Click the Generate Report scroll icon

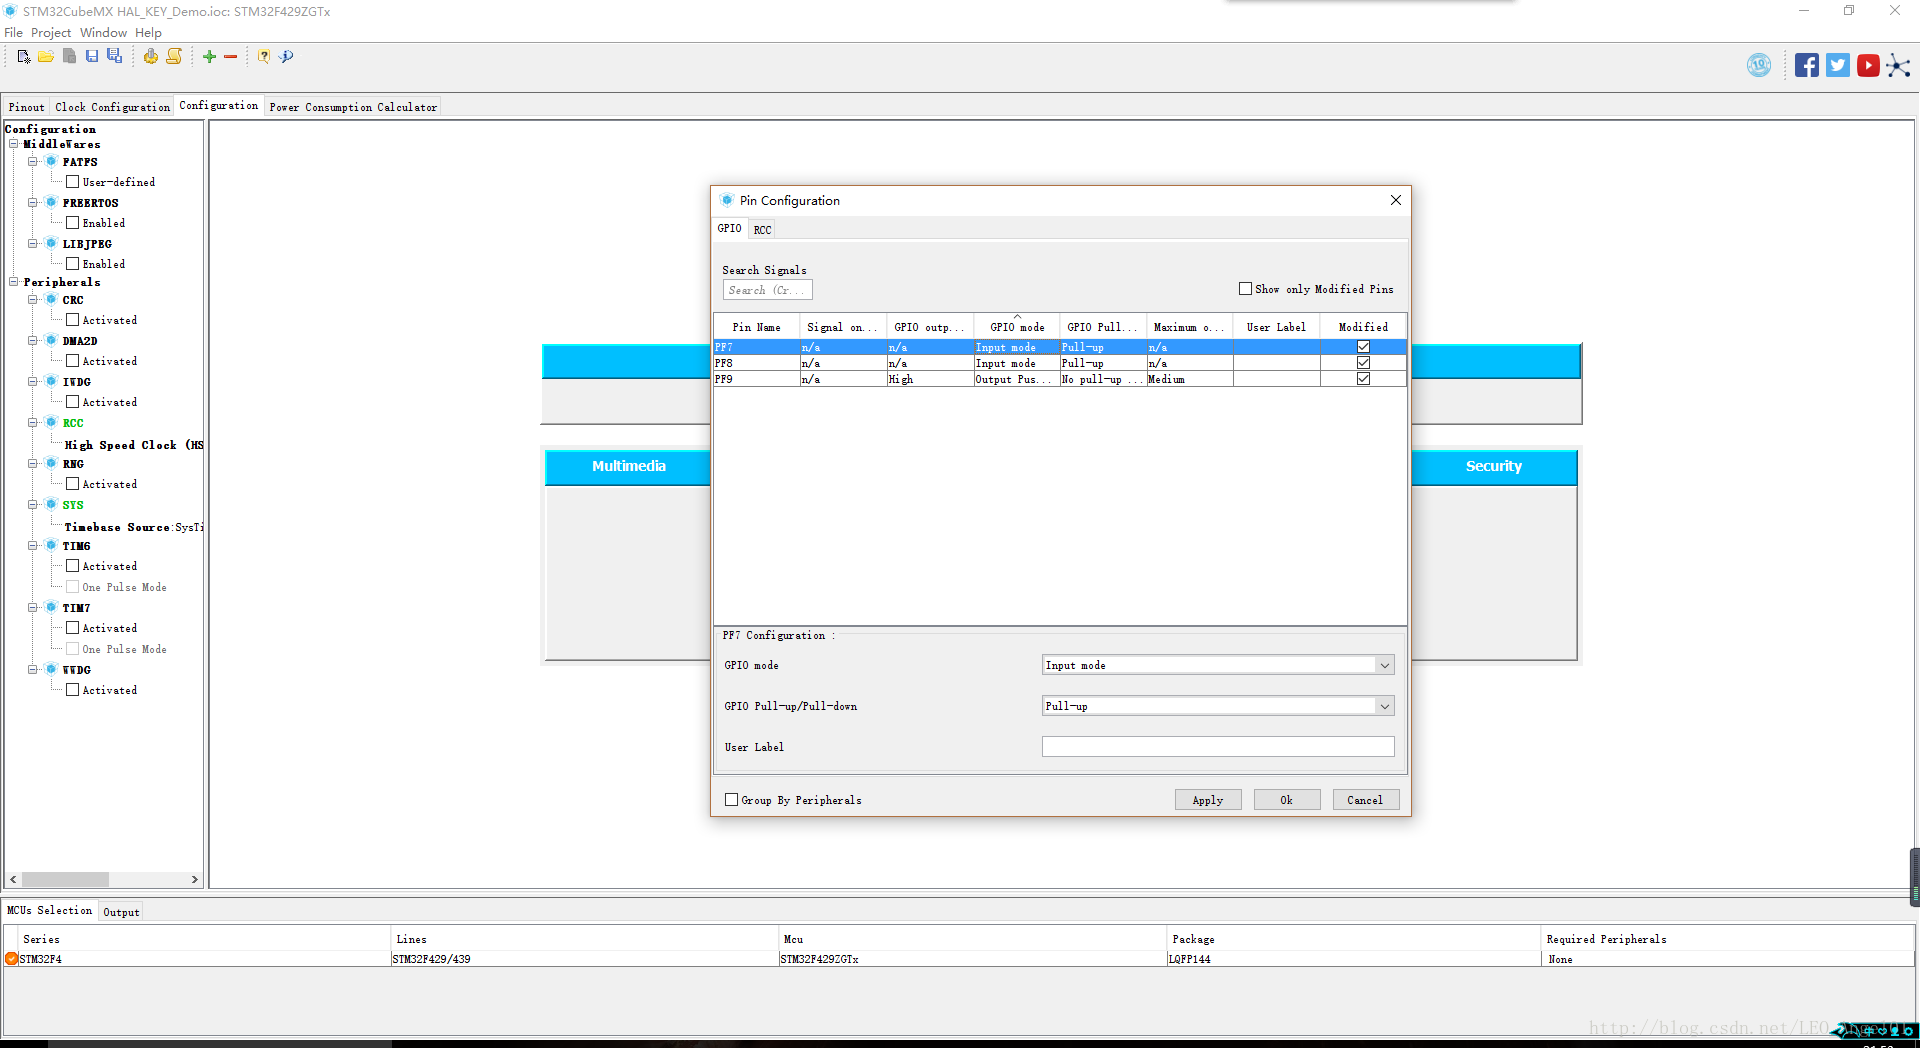174,57
